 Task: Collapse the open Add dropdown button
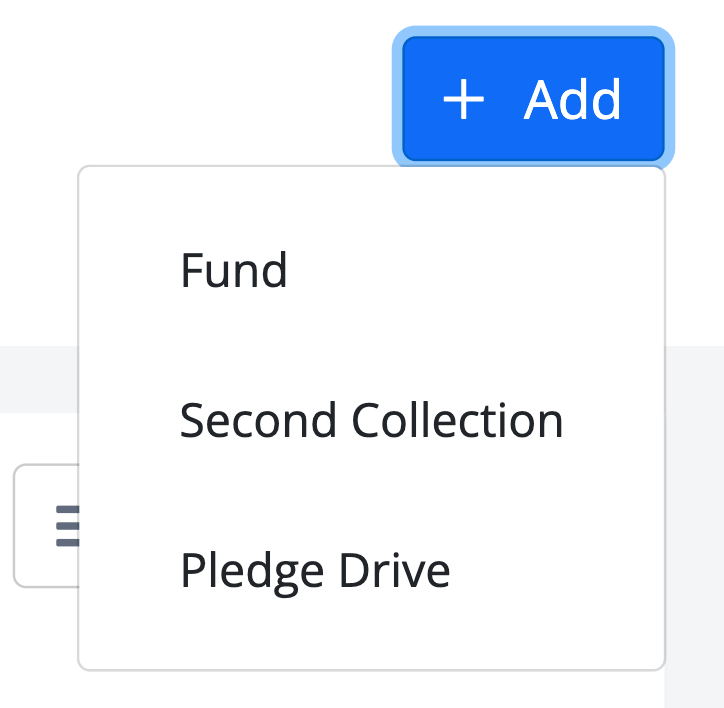pos(533,98)
